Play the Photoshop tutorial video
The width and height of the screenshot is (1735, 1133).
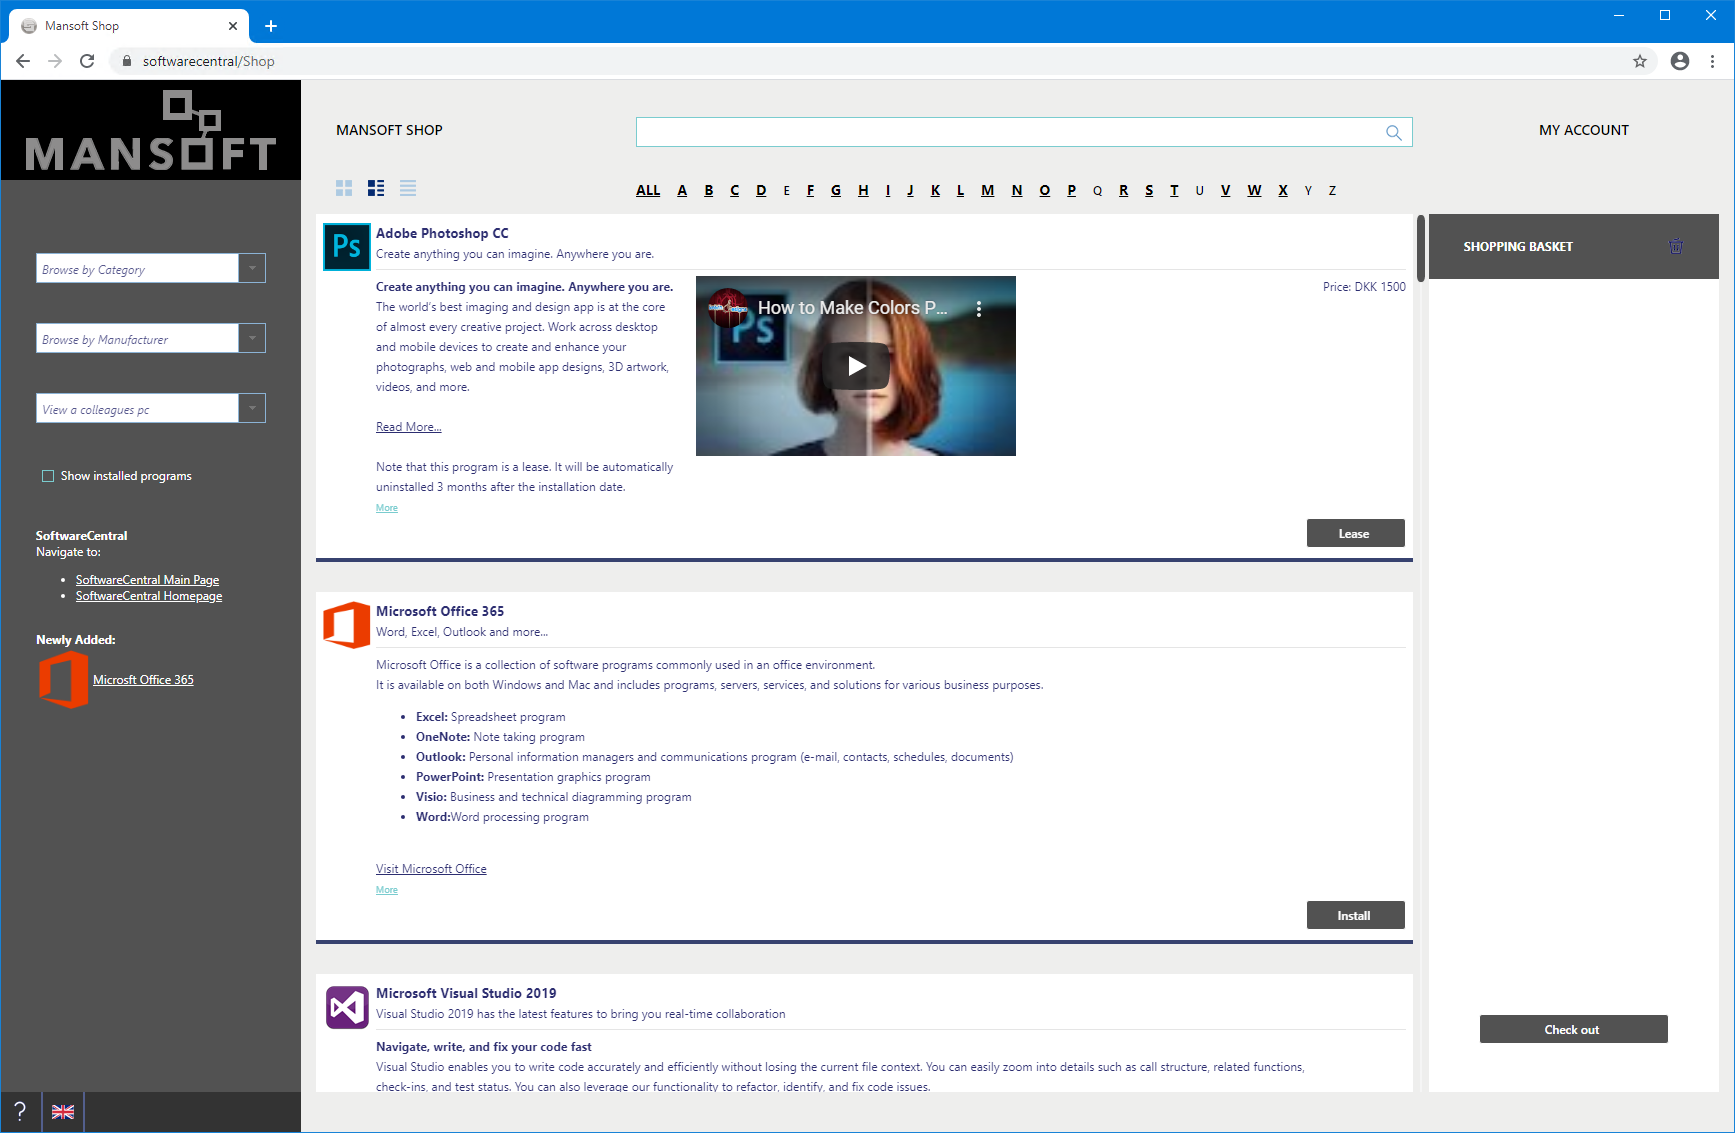tap(855, 365)
